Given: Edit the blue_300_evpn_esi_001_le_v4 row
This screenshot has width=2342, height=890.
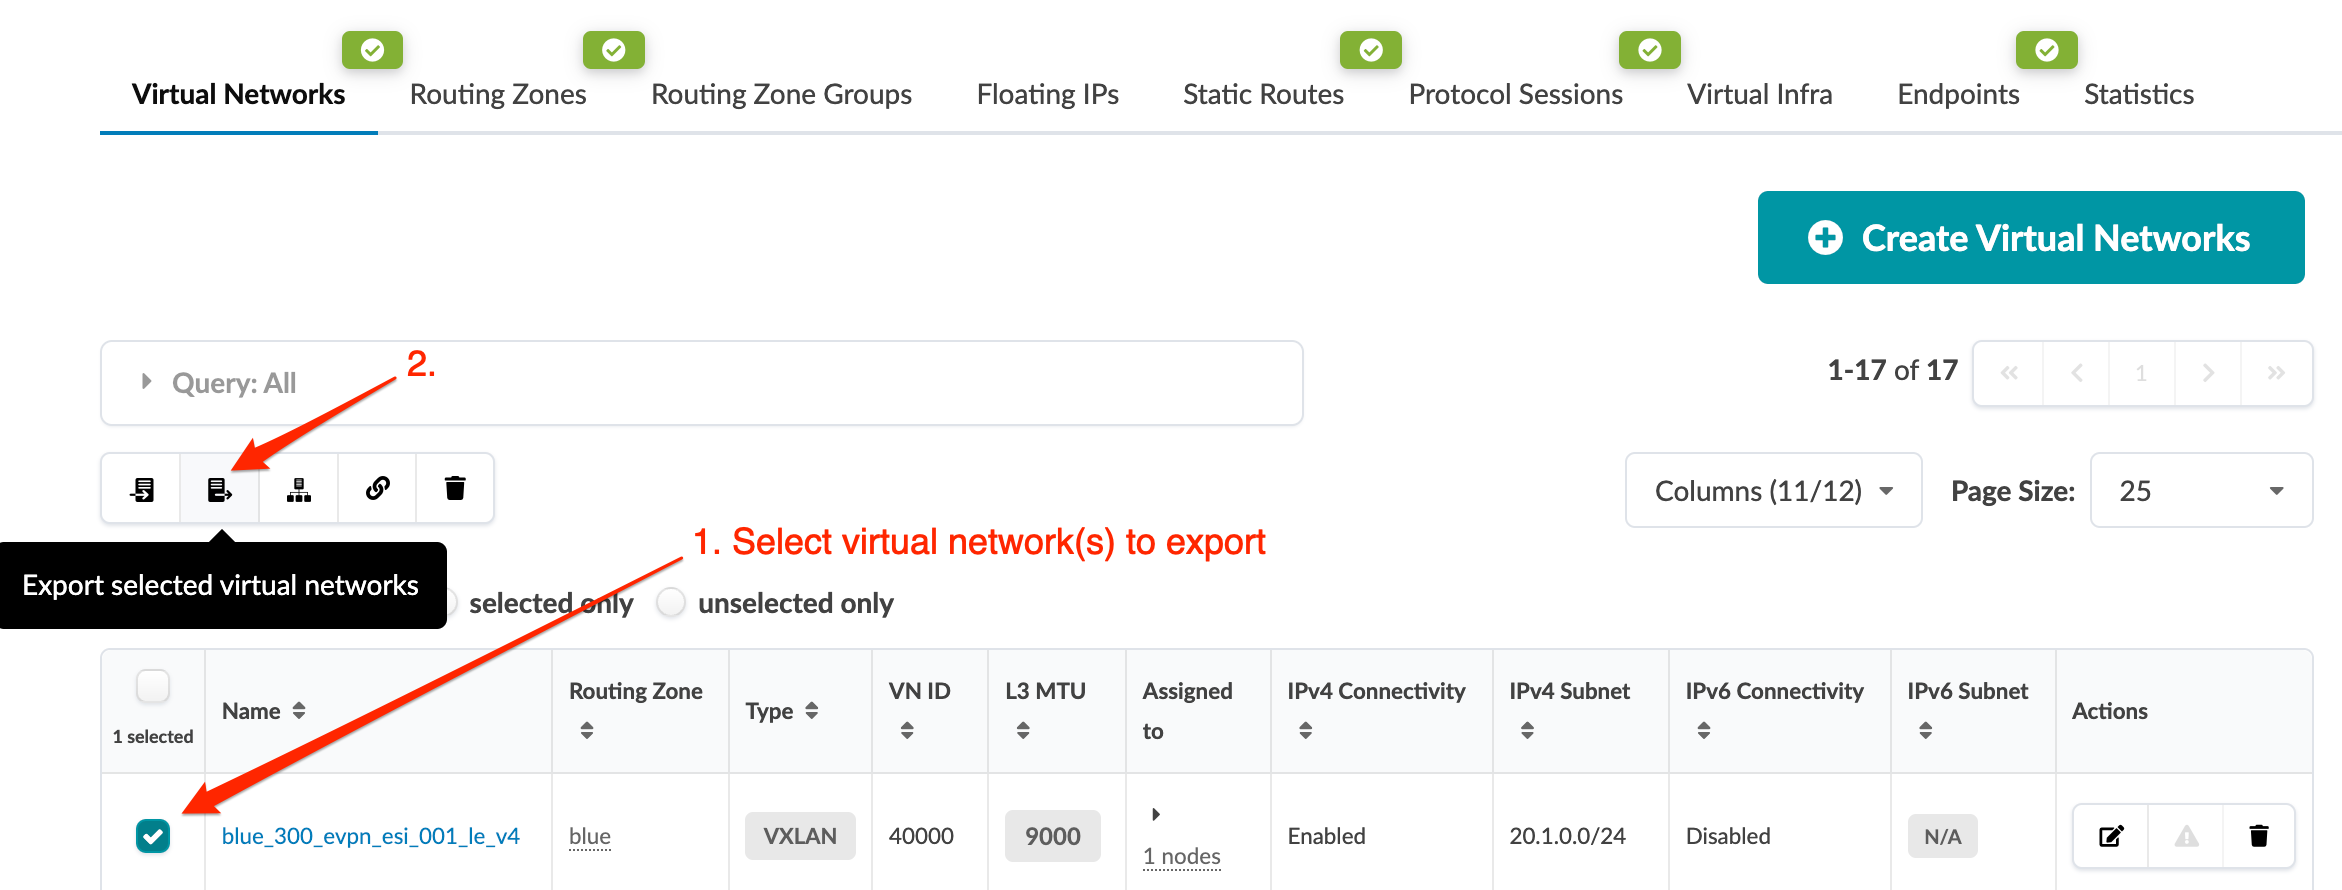Looking at the screenshot, I should click(x=2110, y=836).
